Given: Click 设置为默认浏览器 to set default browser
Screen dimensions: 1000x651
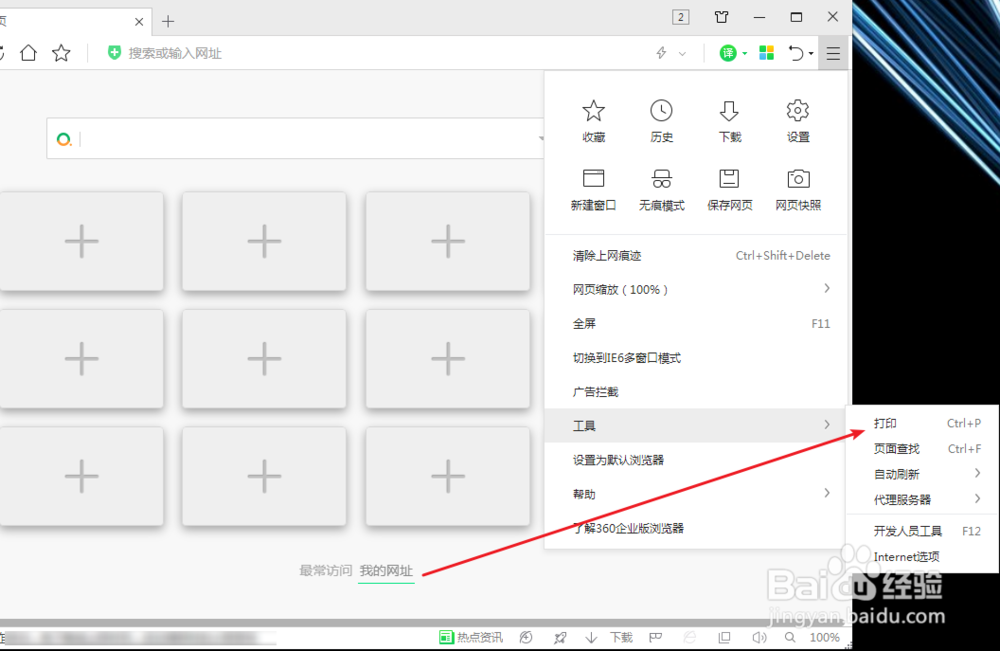Looking at the screenshot, I should [x=627, y=458].
